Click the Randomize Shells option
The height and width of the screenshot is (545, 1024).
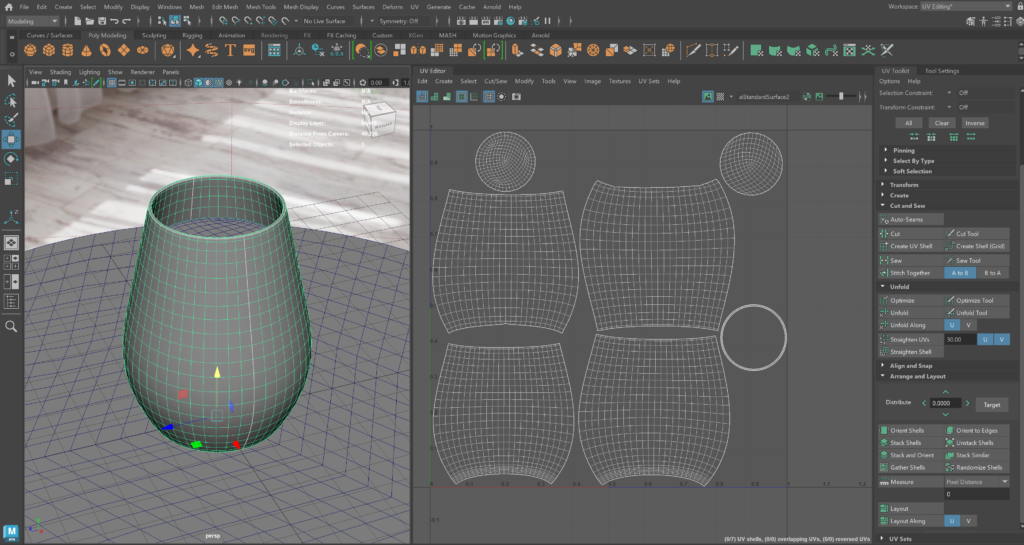977,467
